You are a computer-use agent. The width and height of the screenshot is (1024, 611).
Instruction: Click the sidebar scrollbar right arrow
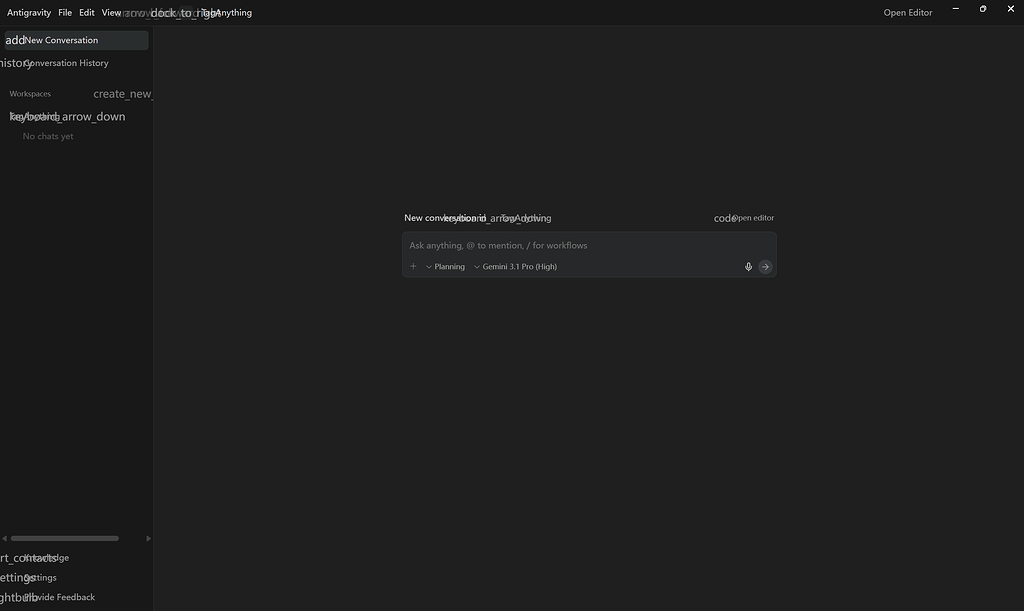coord(148,539)
